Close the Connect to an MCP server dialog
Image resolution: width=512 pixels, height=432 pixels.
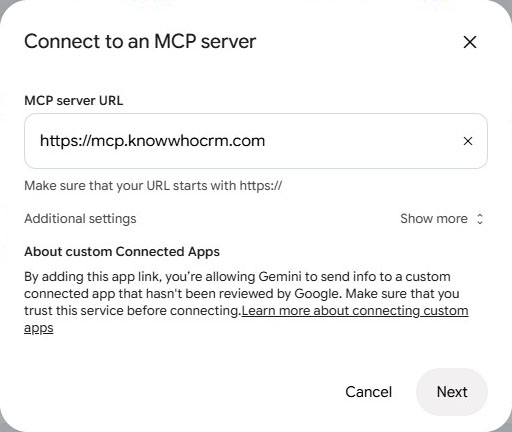point(470,42)
